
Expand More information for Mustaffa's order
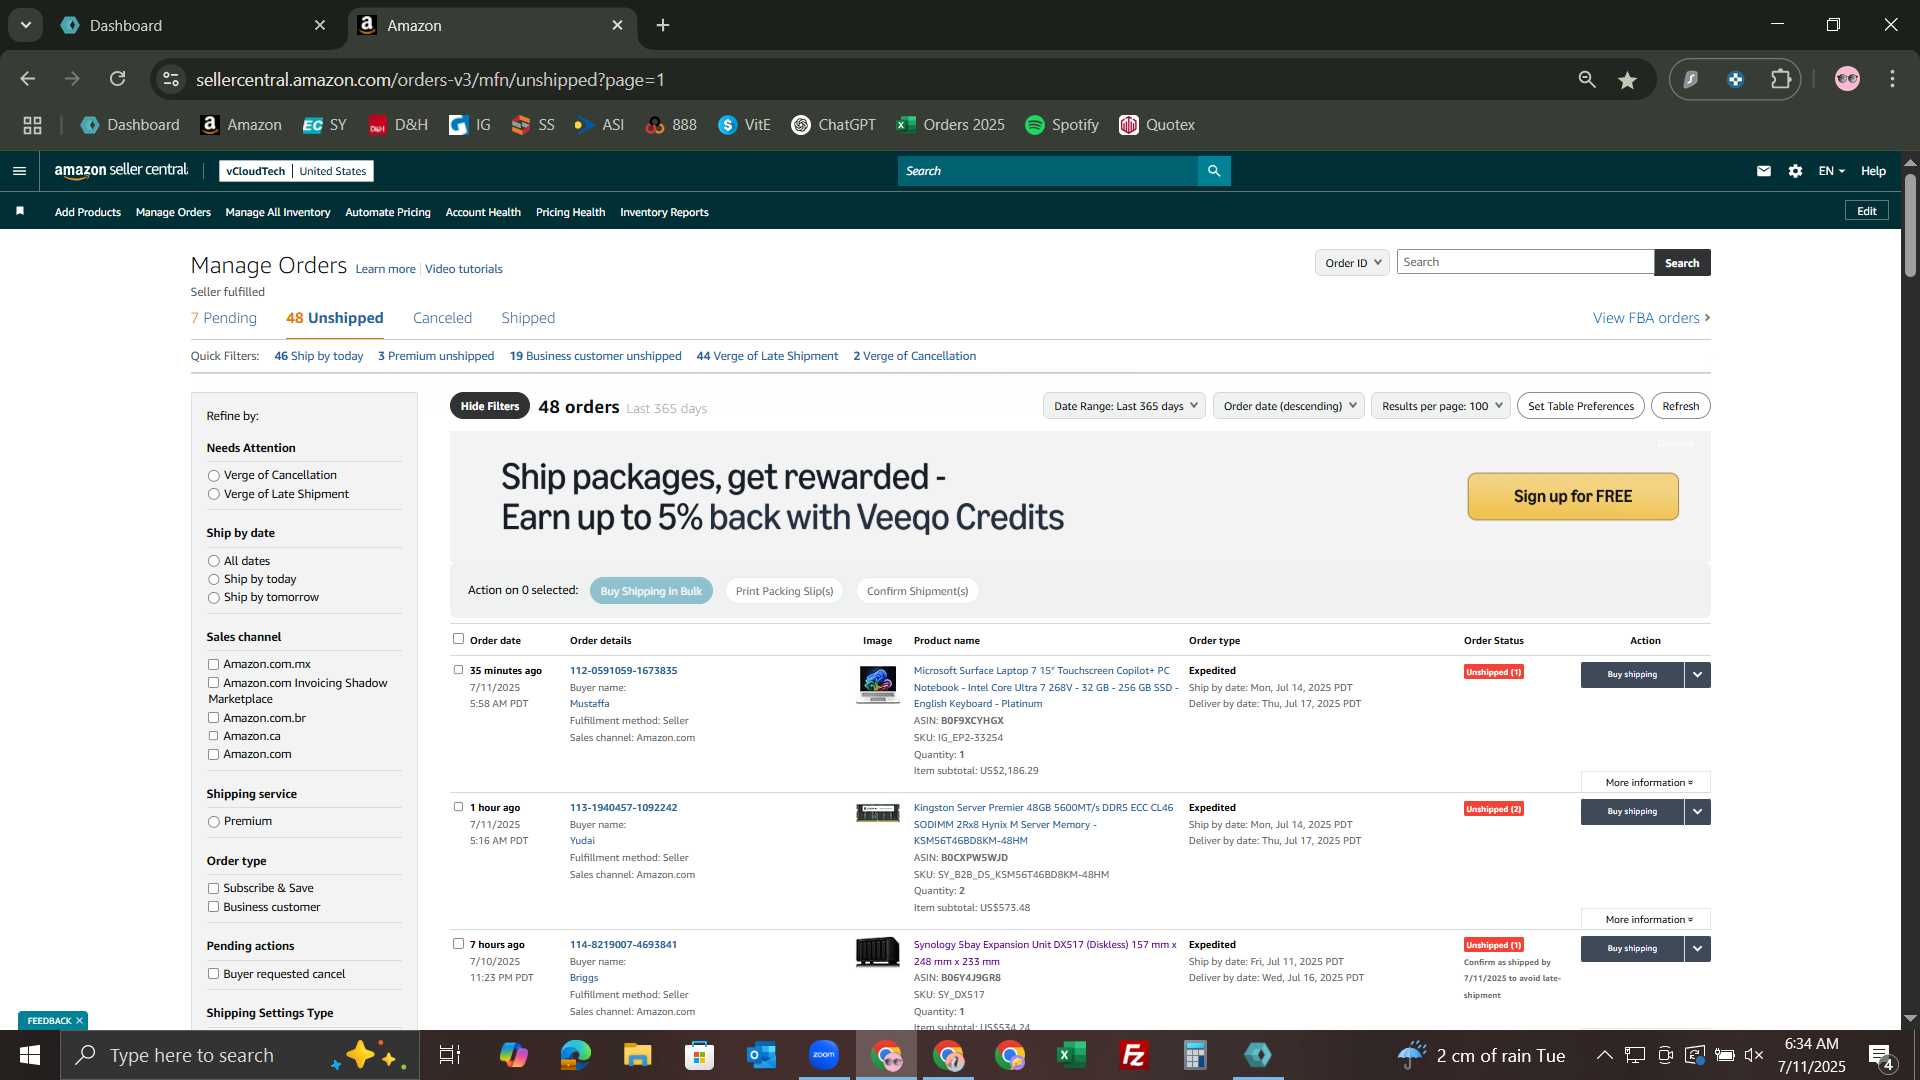tap(1645, 783)
